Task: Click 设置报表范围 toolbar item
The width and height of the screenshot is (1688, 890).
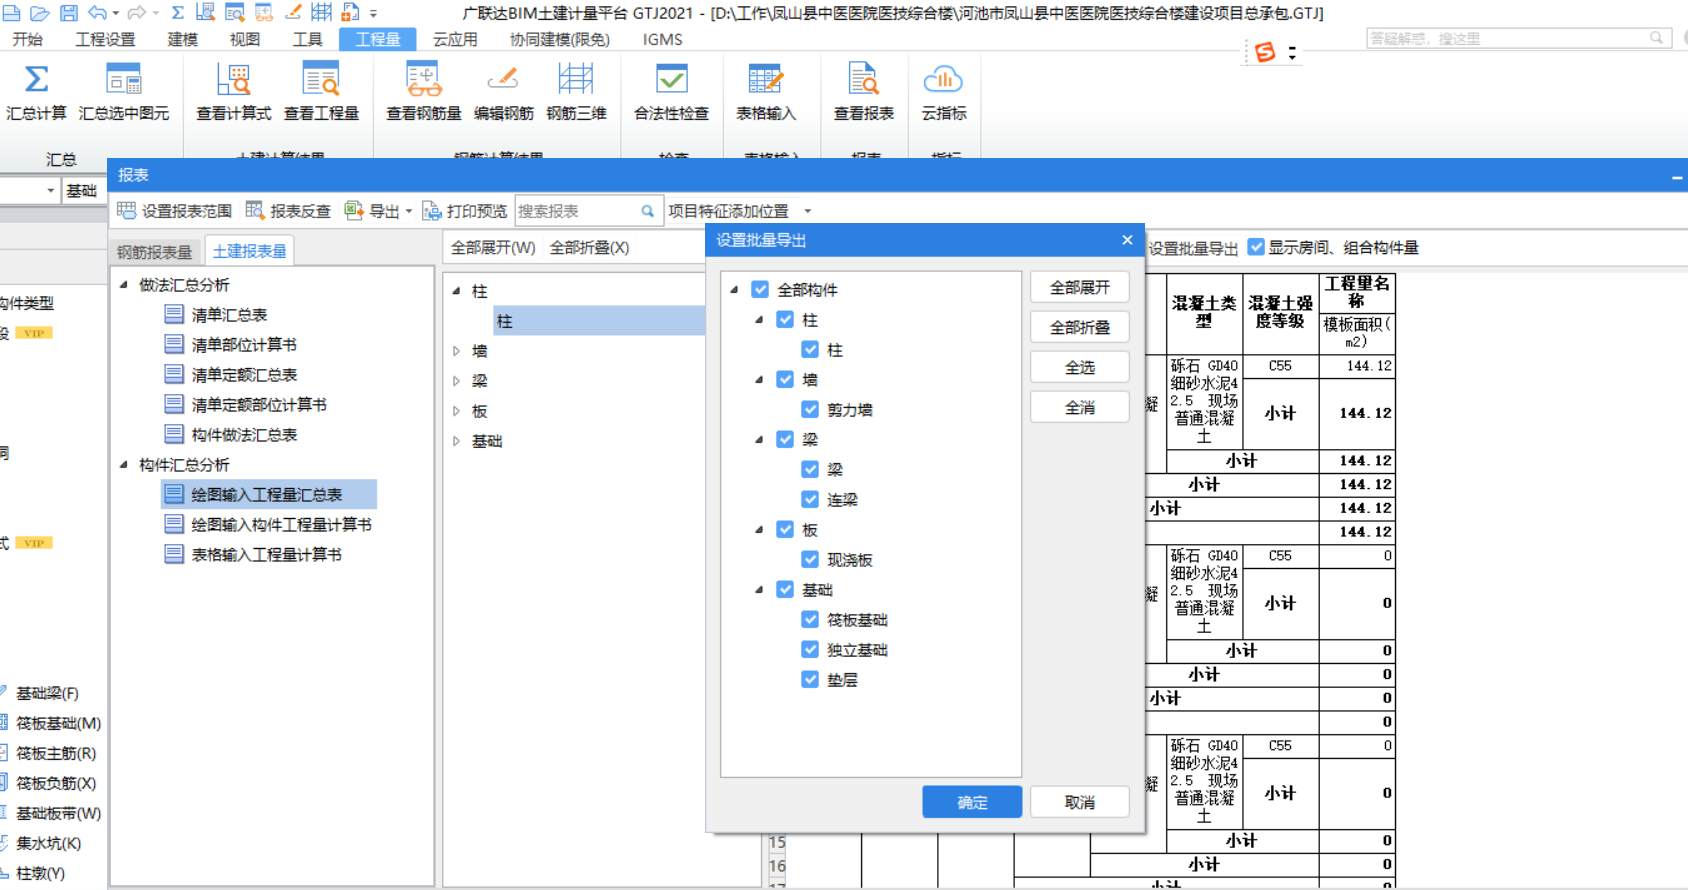Action: [x=175, y=211]
